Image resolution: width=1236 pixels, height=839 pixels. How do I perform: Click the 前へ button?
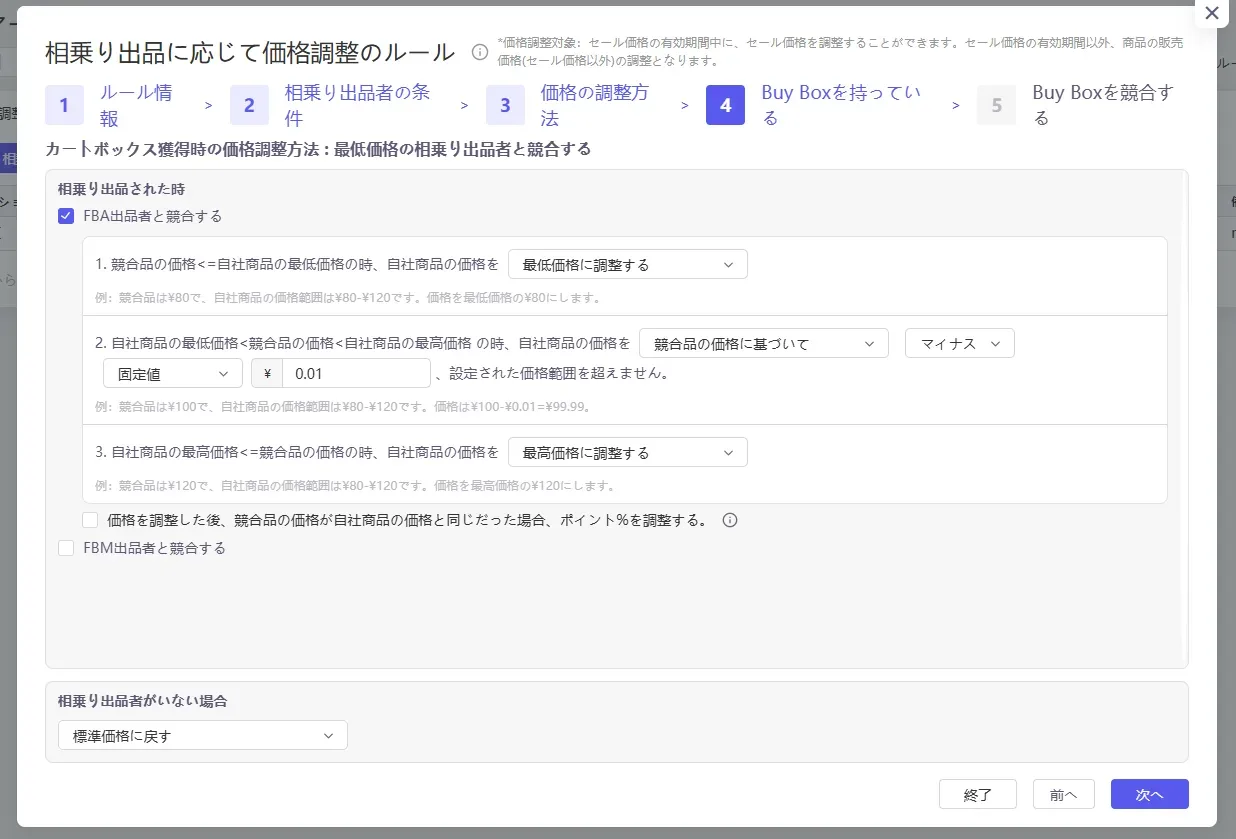pyautogui.click(x=1064, y=794)
